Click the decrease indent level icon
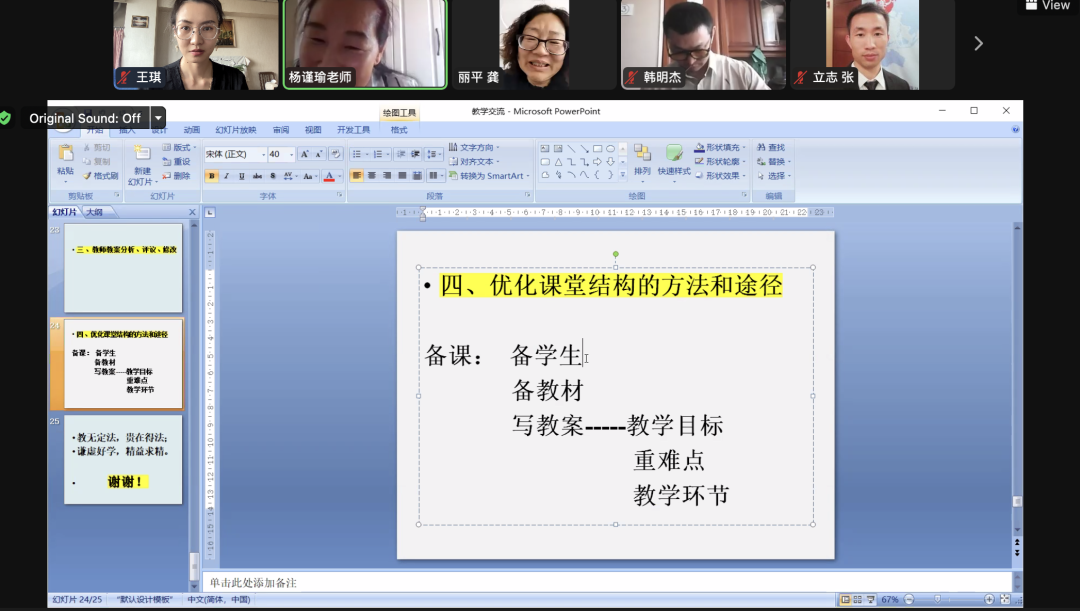The height and width of the screenshot is (611, 1080). [401, 154]
